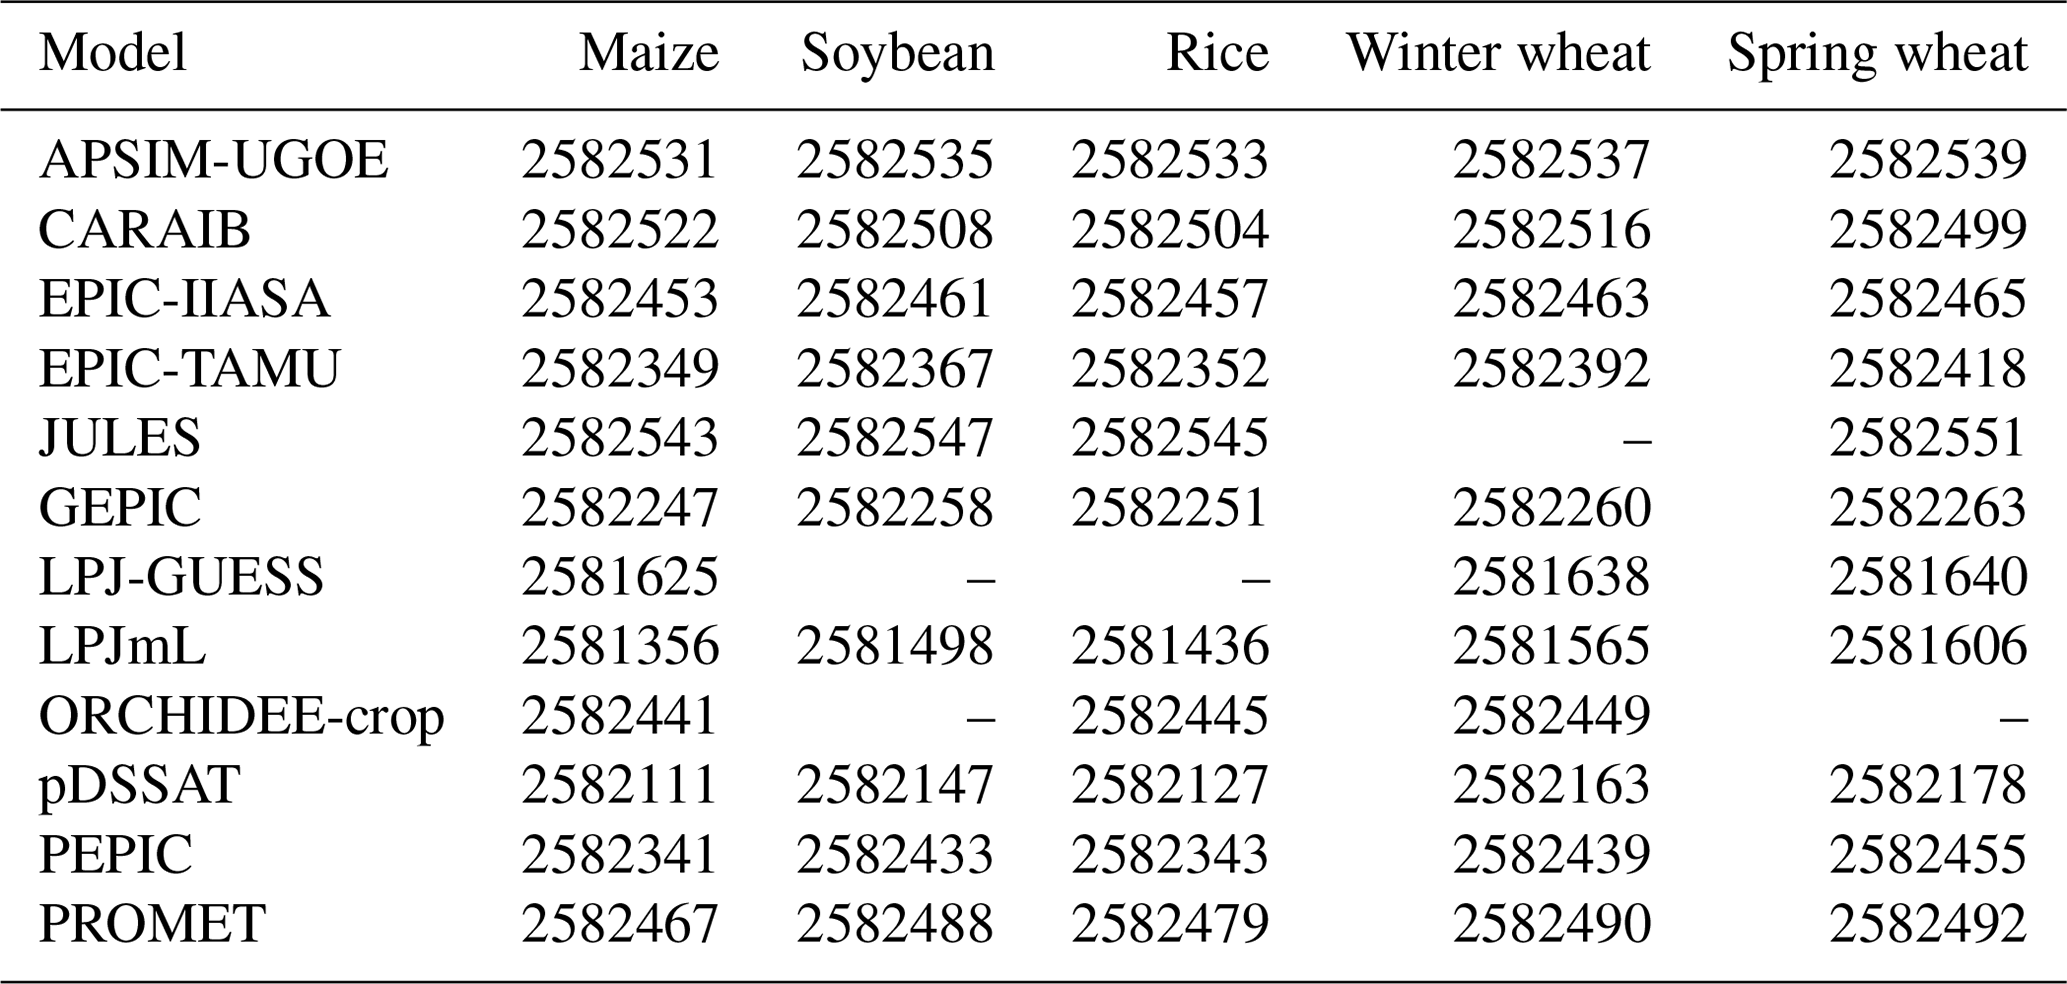Click ORCHIDEE-crop rice value 2582445
The height and width of the screenshot is (984, 2067).
coord(1169,716)
